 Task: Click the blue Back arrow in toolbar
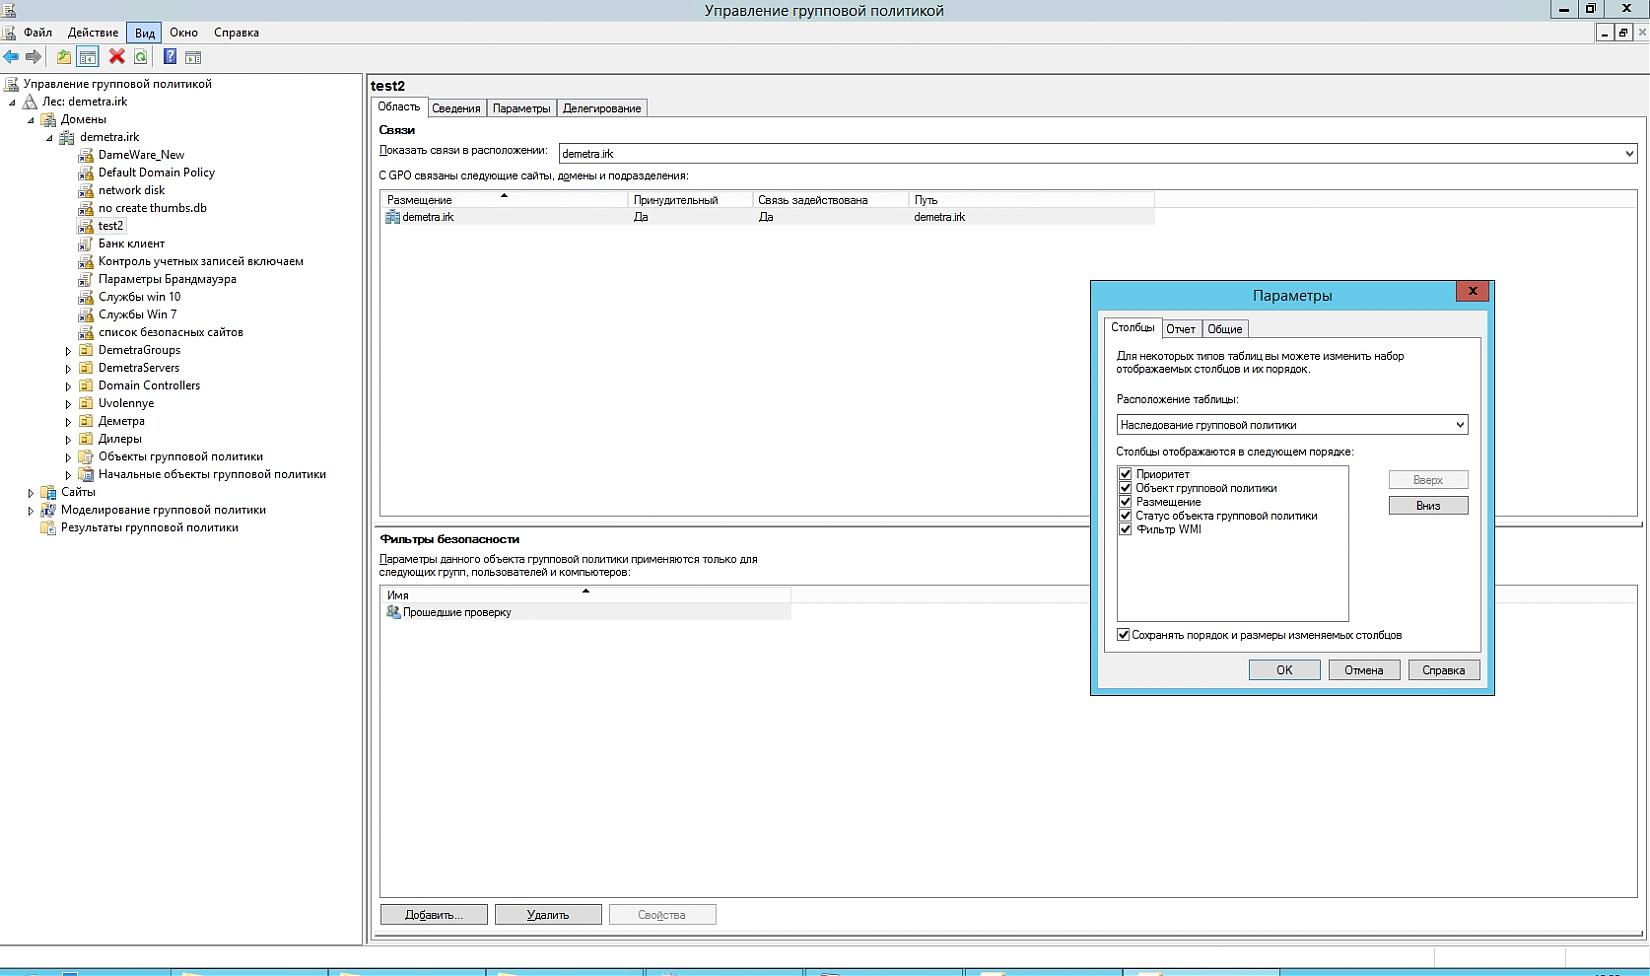(x=11, y=57)
